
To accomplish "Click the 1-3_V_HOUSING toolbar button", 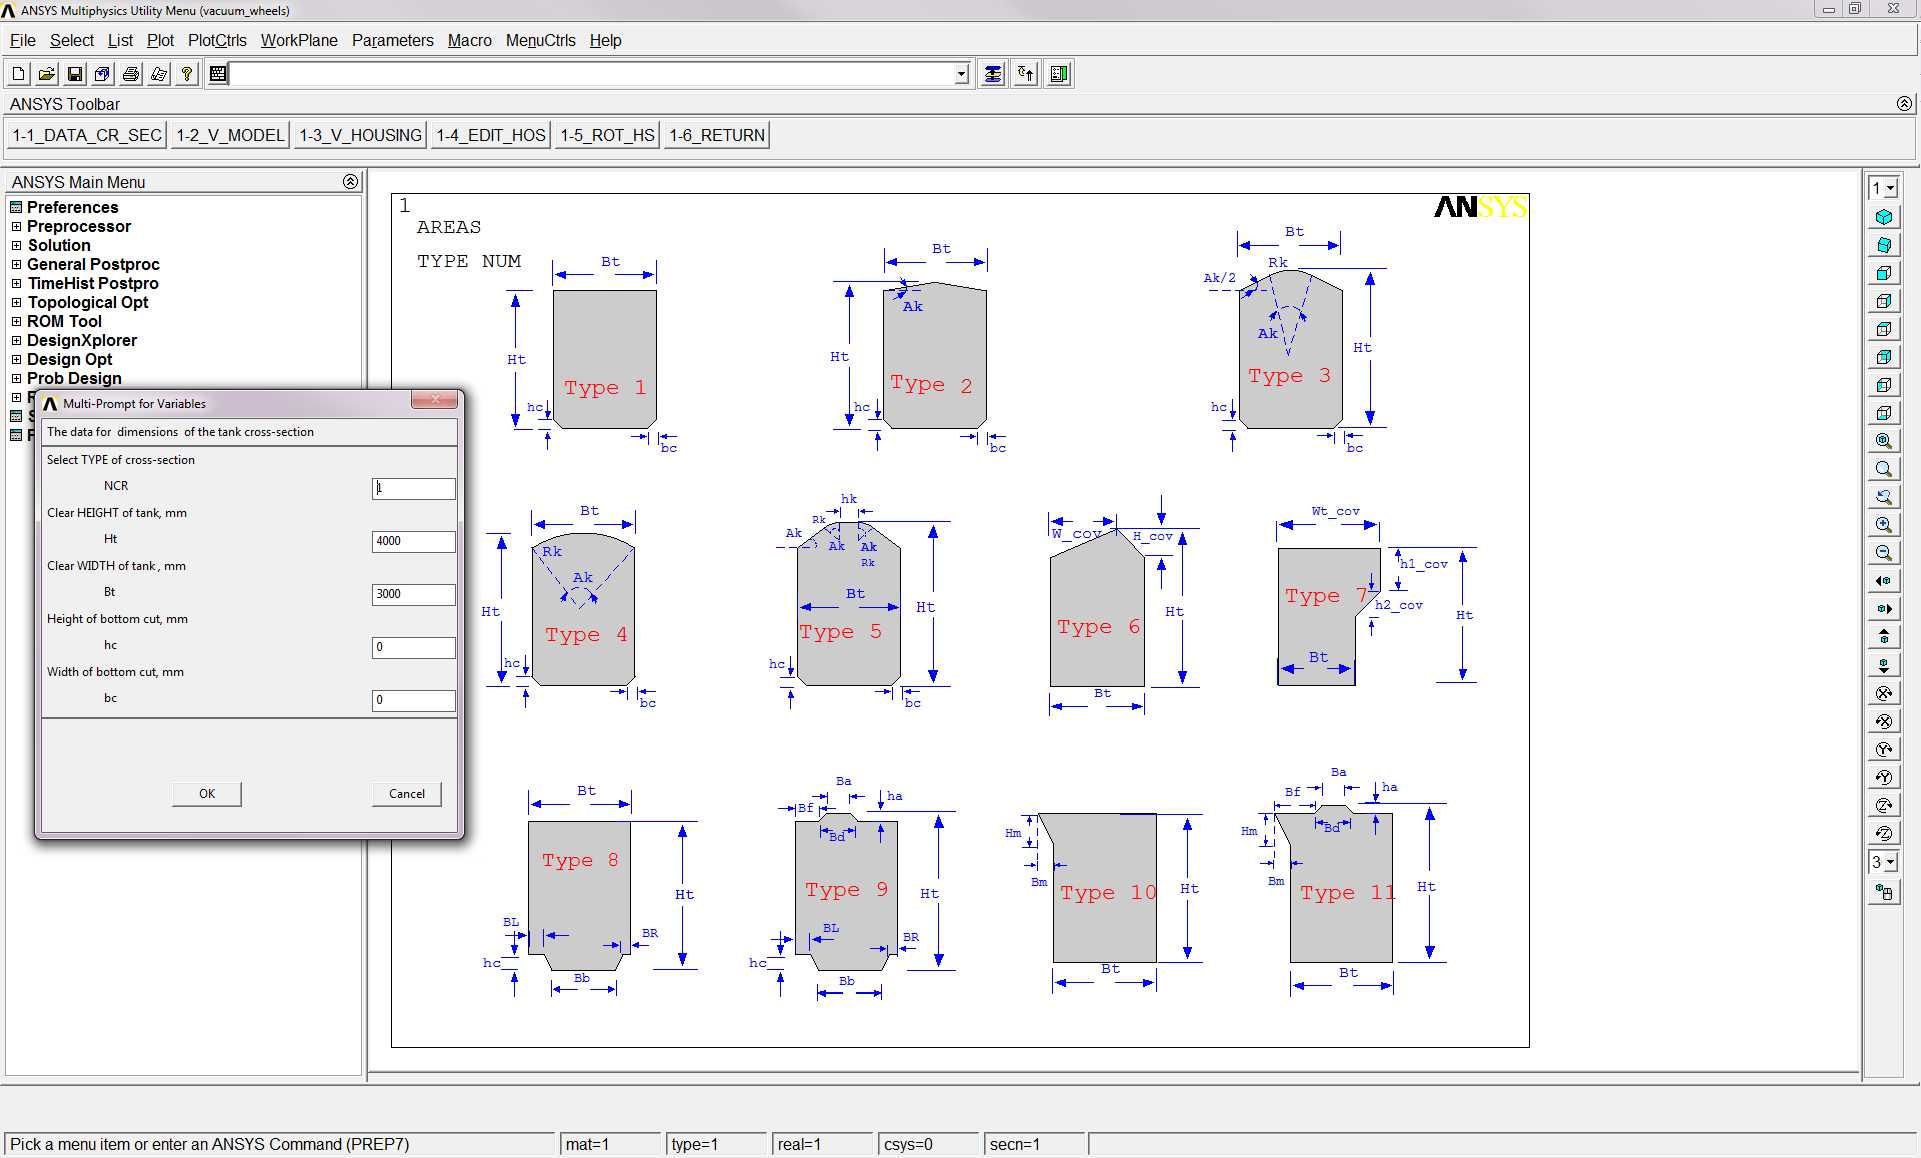I will pos(361,135).
